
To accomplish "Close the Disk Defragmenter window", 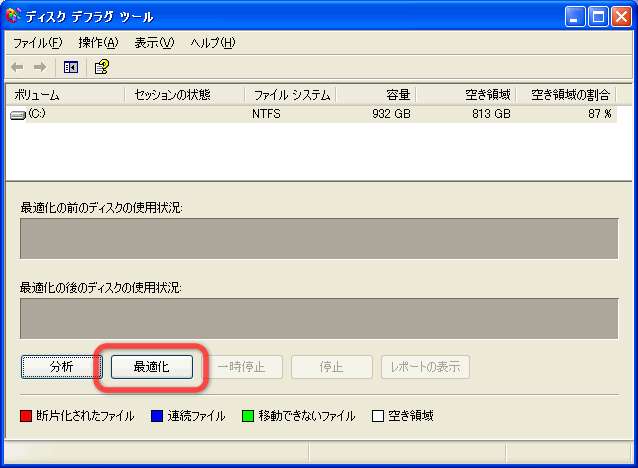I will [x=622, y=17].
